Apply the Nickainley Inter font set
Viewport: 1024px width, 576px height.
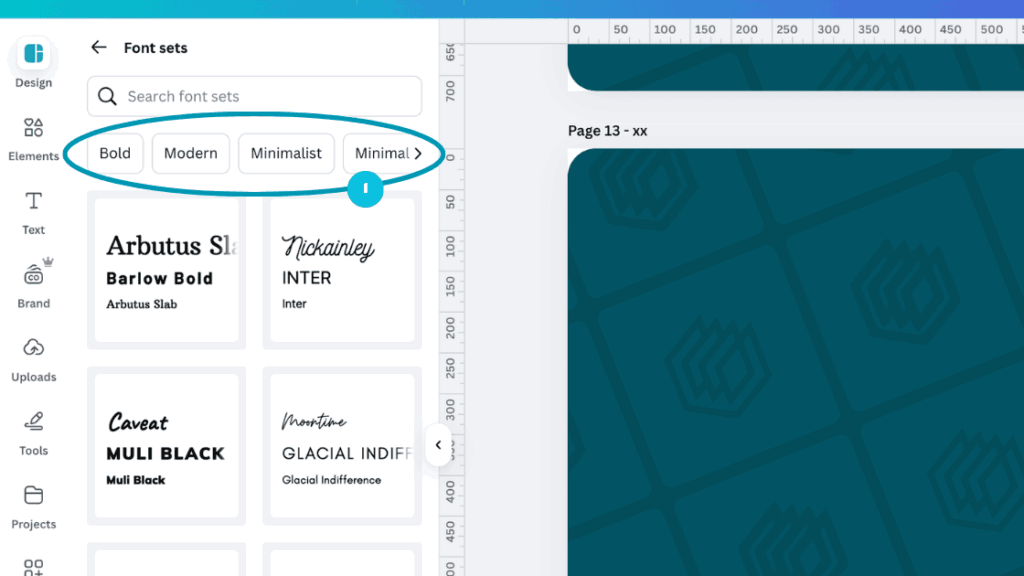click(341, 272)
